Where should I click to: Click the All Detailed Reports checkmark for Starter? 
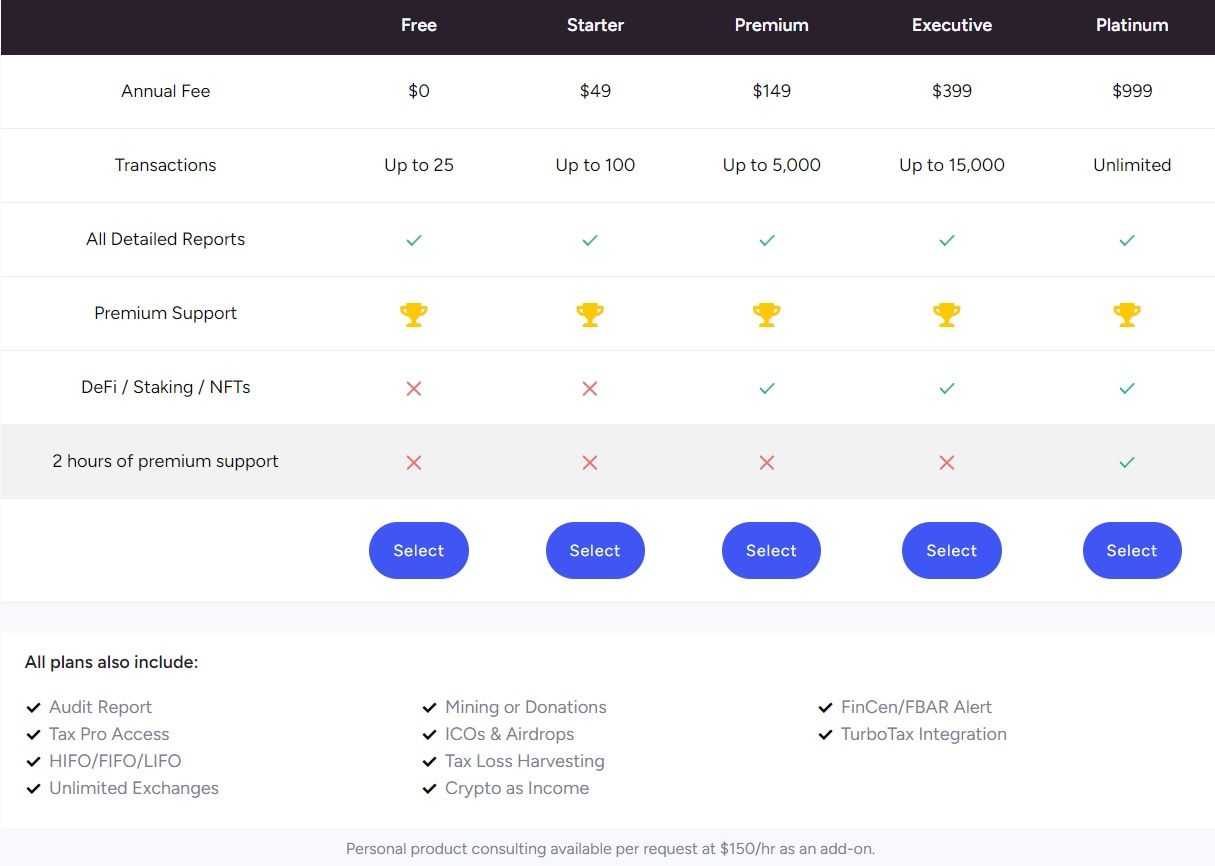(x=590, y=240)
